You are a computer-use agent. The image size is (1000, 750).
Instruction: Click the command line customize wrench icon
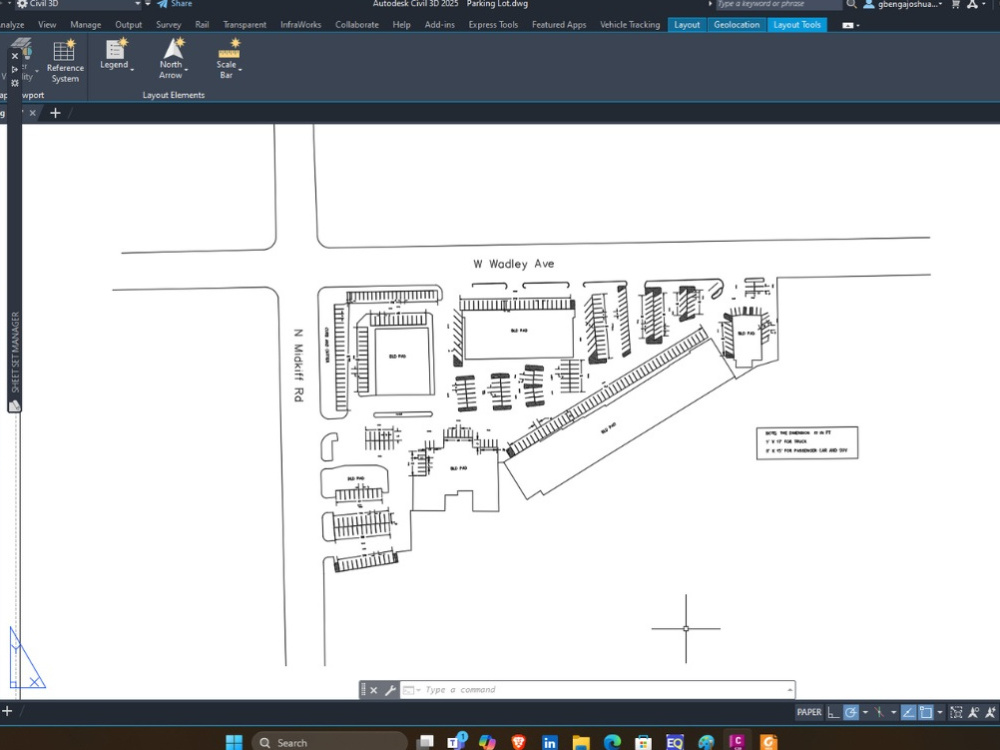[389, 690]
